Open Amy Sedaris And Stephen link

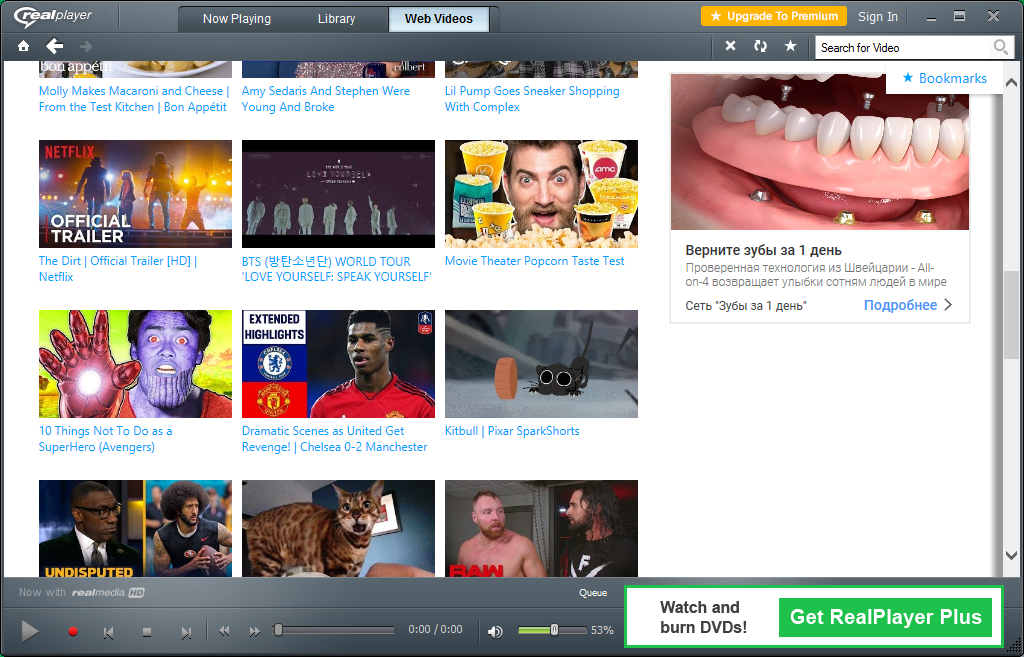point(326,99)
